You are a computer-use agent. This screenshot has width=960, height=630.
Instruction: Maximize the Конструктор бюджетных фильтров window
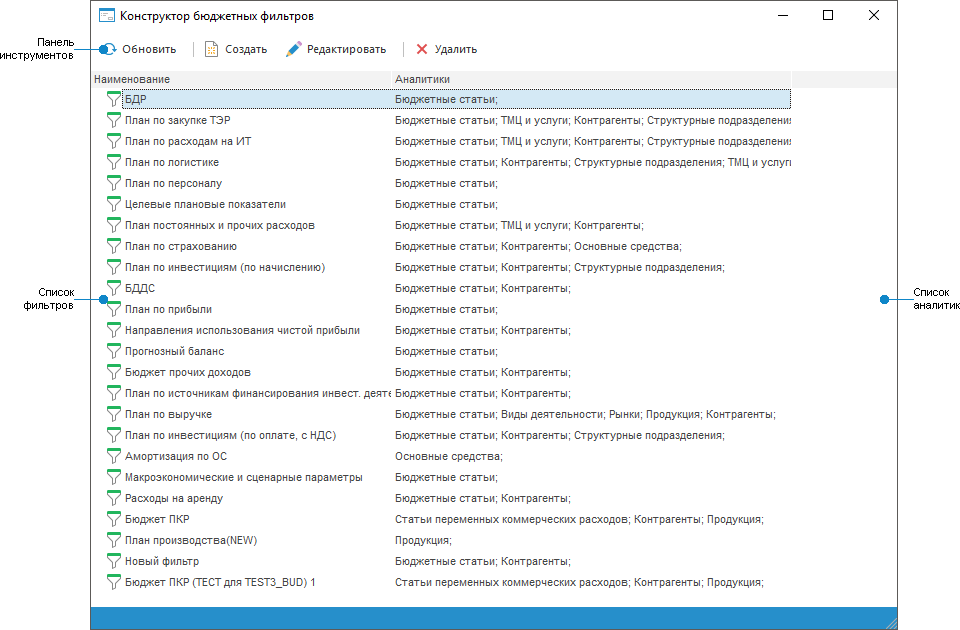(828, 16)
